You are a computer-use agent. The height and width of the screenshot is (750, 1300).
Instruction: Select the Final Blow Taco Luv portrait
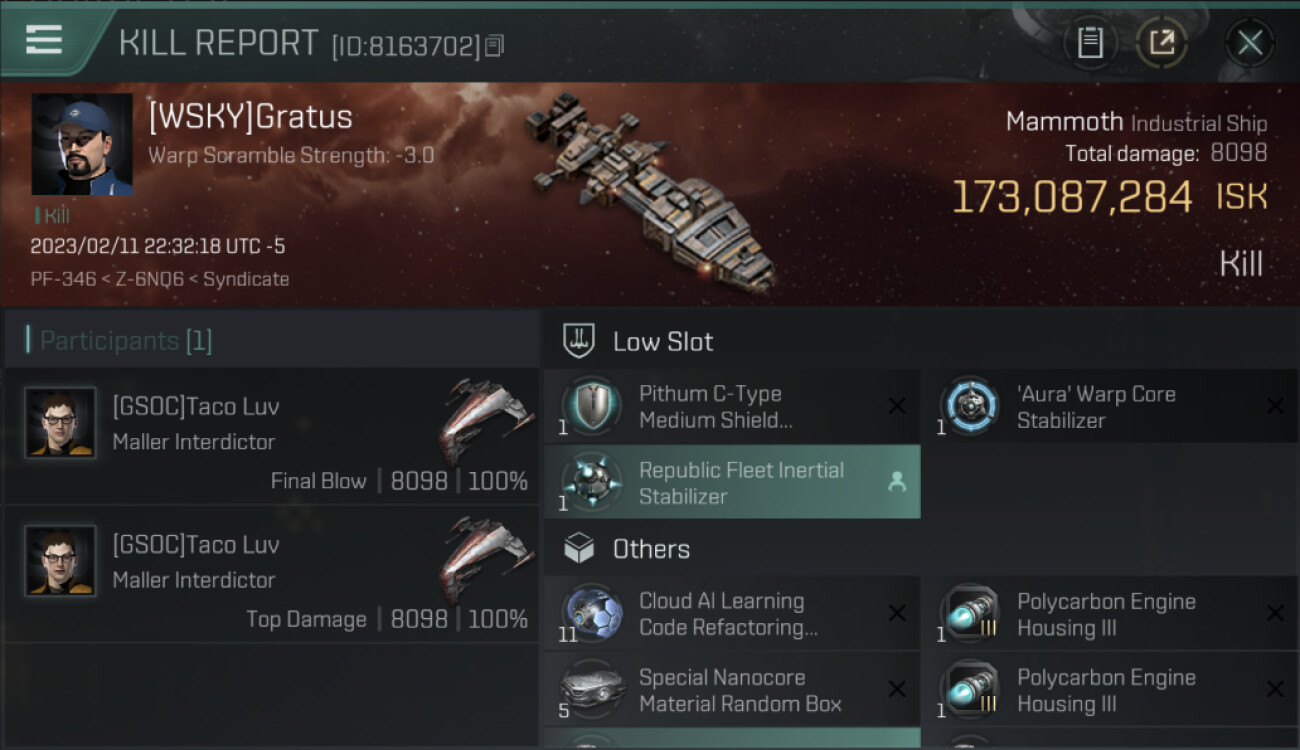[60, 423]
